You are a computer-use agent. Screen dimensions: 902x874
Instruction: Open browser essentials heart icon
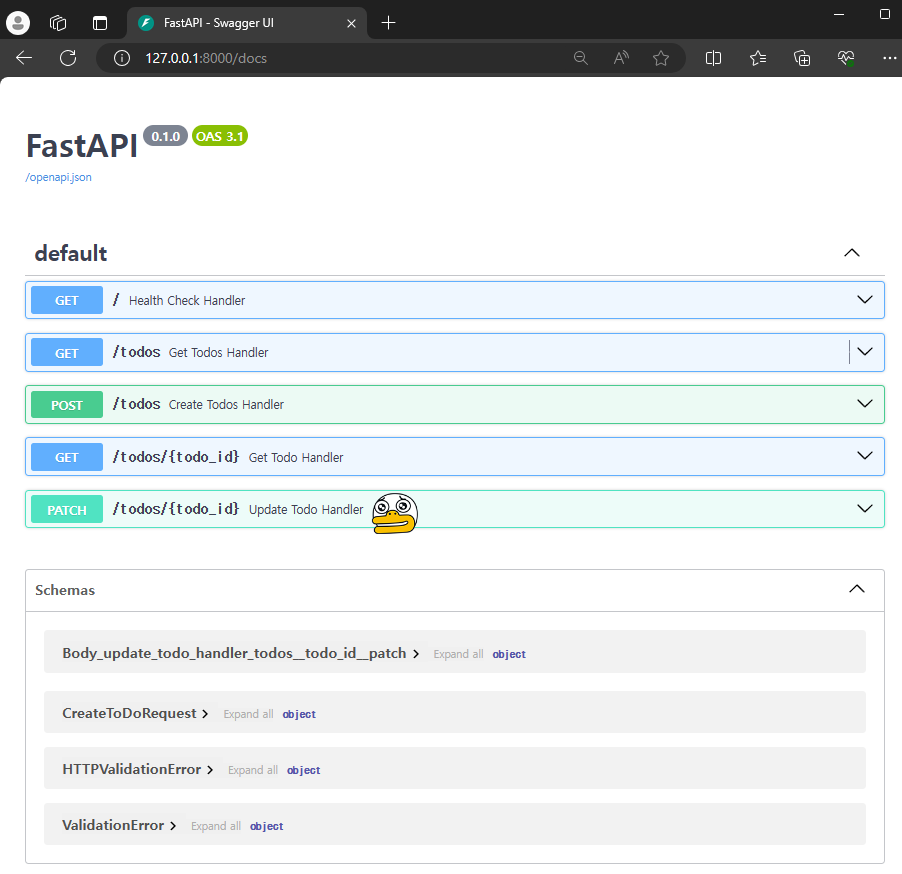(x=846, y=58)
